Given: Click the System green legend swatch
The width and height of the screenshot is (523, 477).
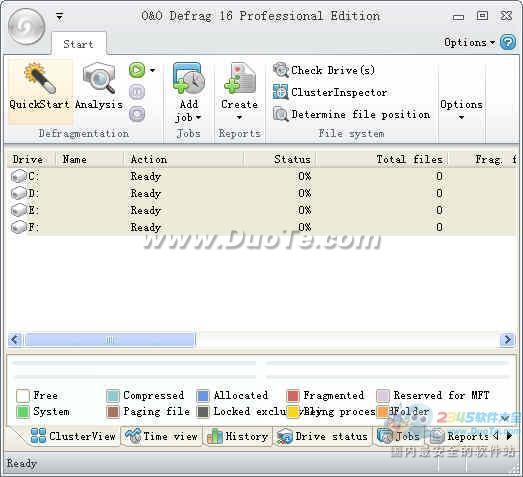Looking at the screenshot, I should 23,412.
